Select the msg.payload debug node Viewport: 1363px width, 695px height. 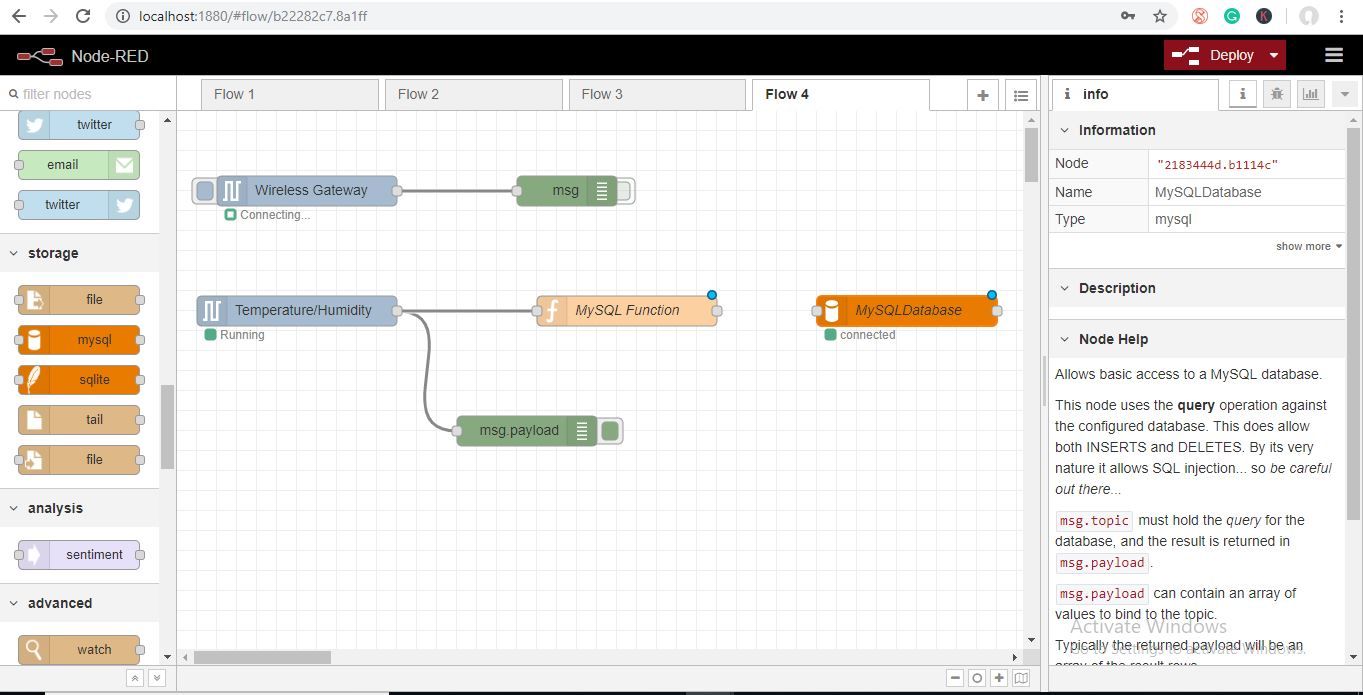(x=527, y=431)
